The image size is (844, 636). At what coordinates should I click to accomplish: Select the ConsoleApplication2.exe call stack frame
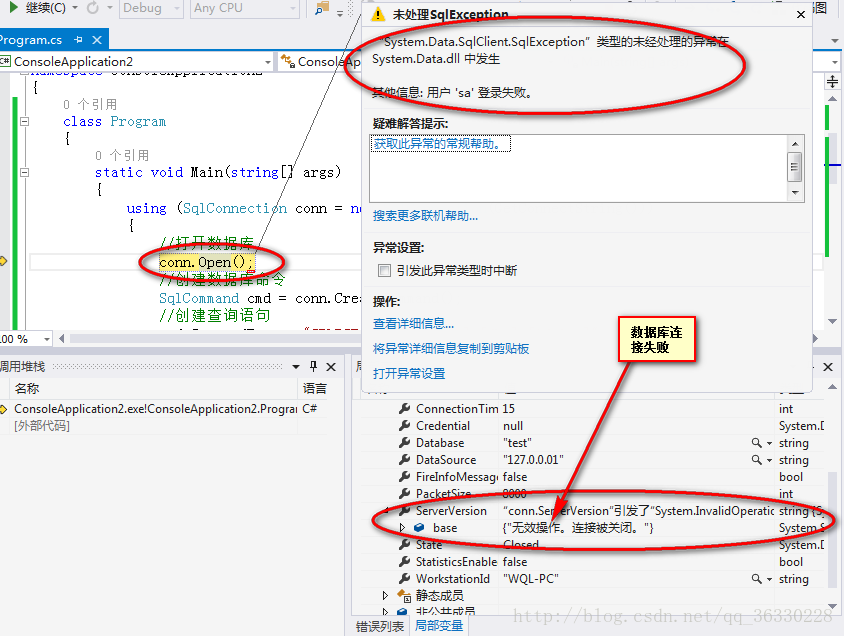[156, 409]
